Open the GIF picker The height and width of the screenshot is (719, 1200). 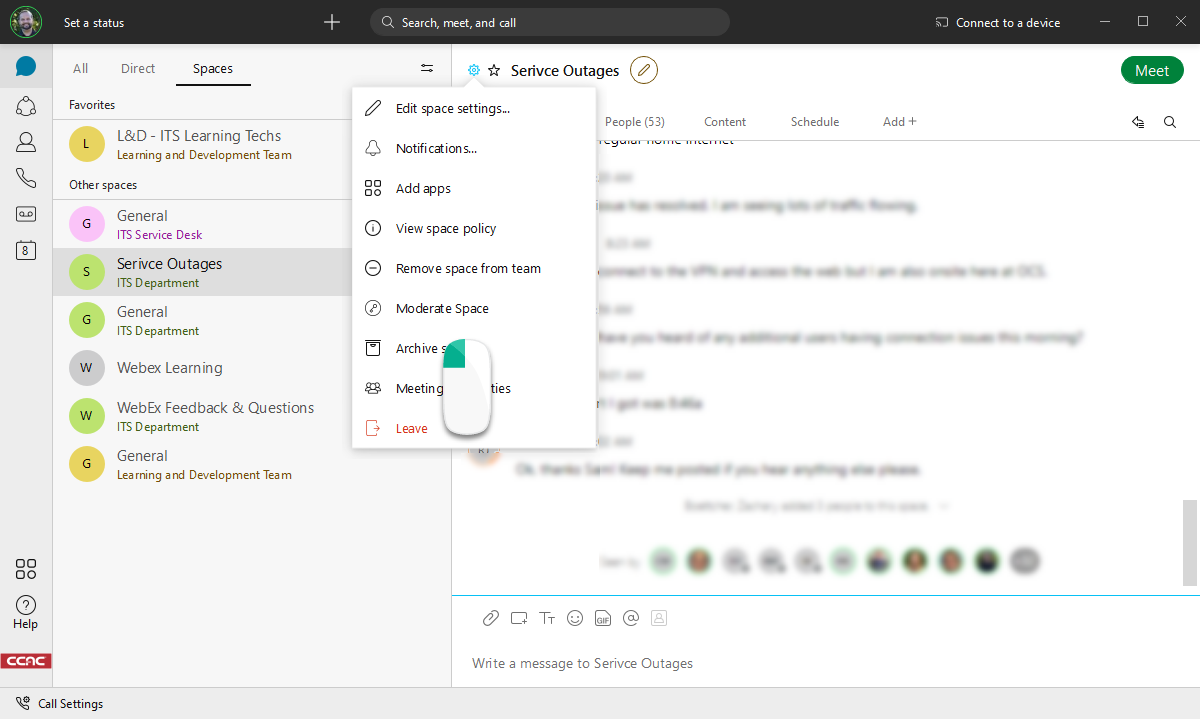pos(603,618)
